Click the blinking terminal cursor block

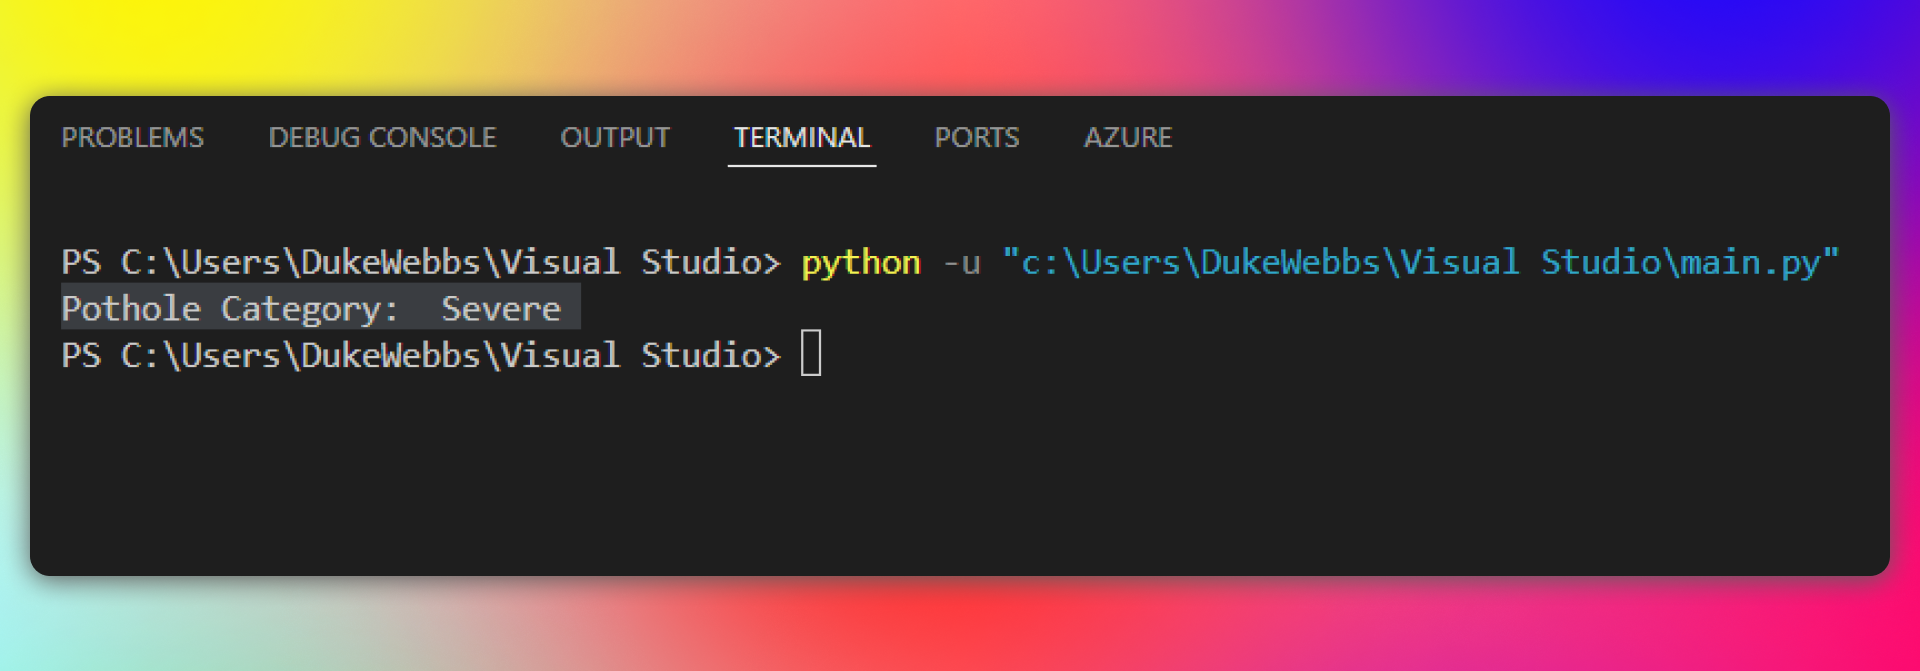tap(811, 354)
